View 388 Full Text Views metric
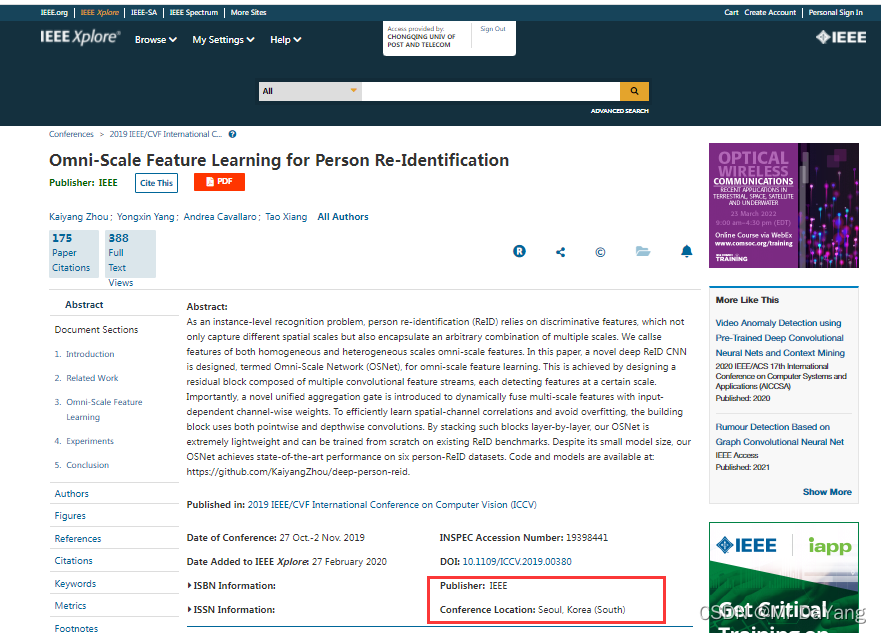Screen dimensions: 881x633 (130, 254)
